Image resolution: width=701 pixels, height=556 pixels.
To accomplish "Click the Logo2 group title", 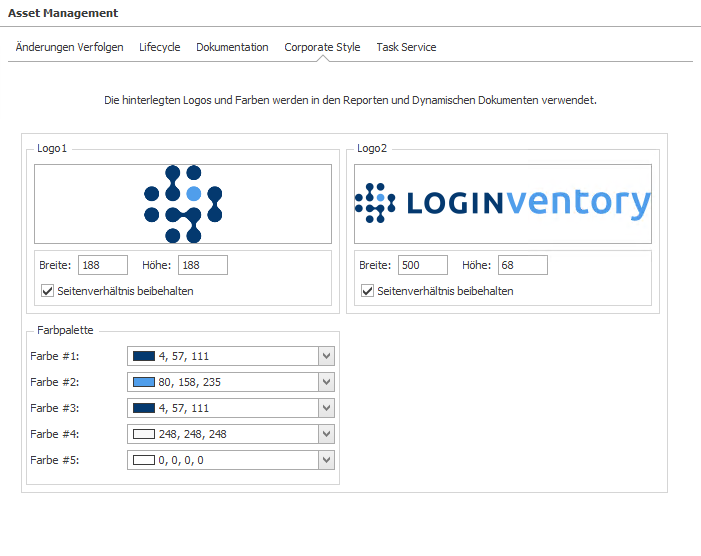I will click(372, 148).
